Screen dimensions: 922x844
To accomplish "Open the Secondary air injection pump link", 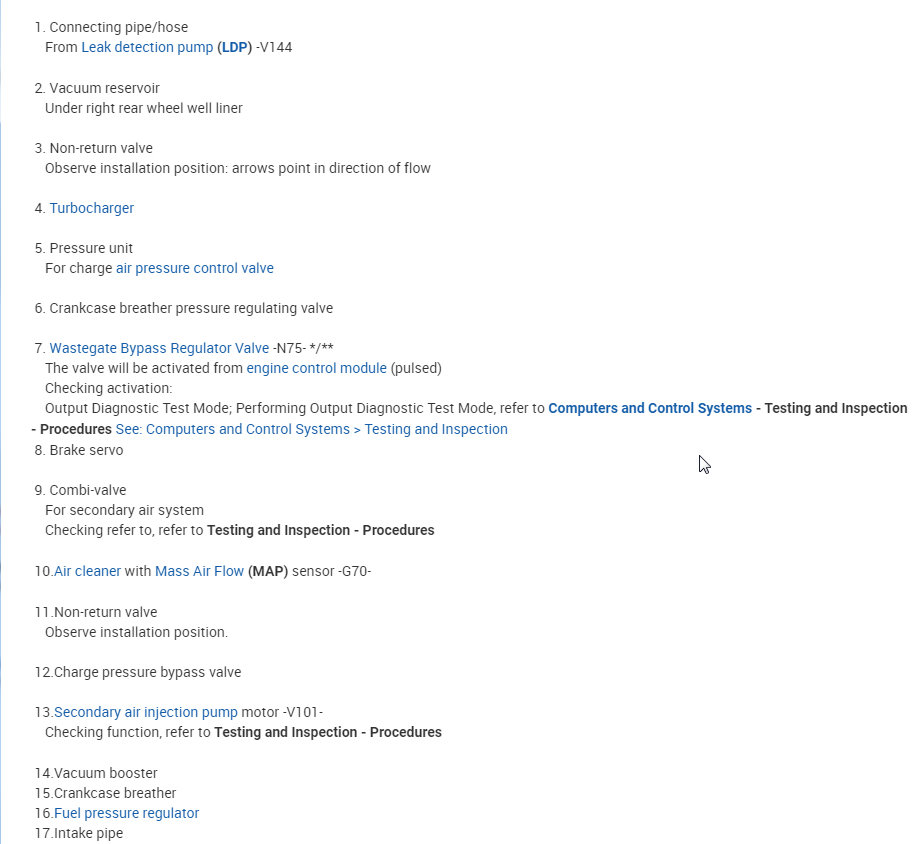I will click(x=146, y=712).
